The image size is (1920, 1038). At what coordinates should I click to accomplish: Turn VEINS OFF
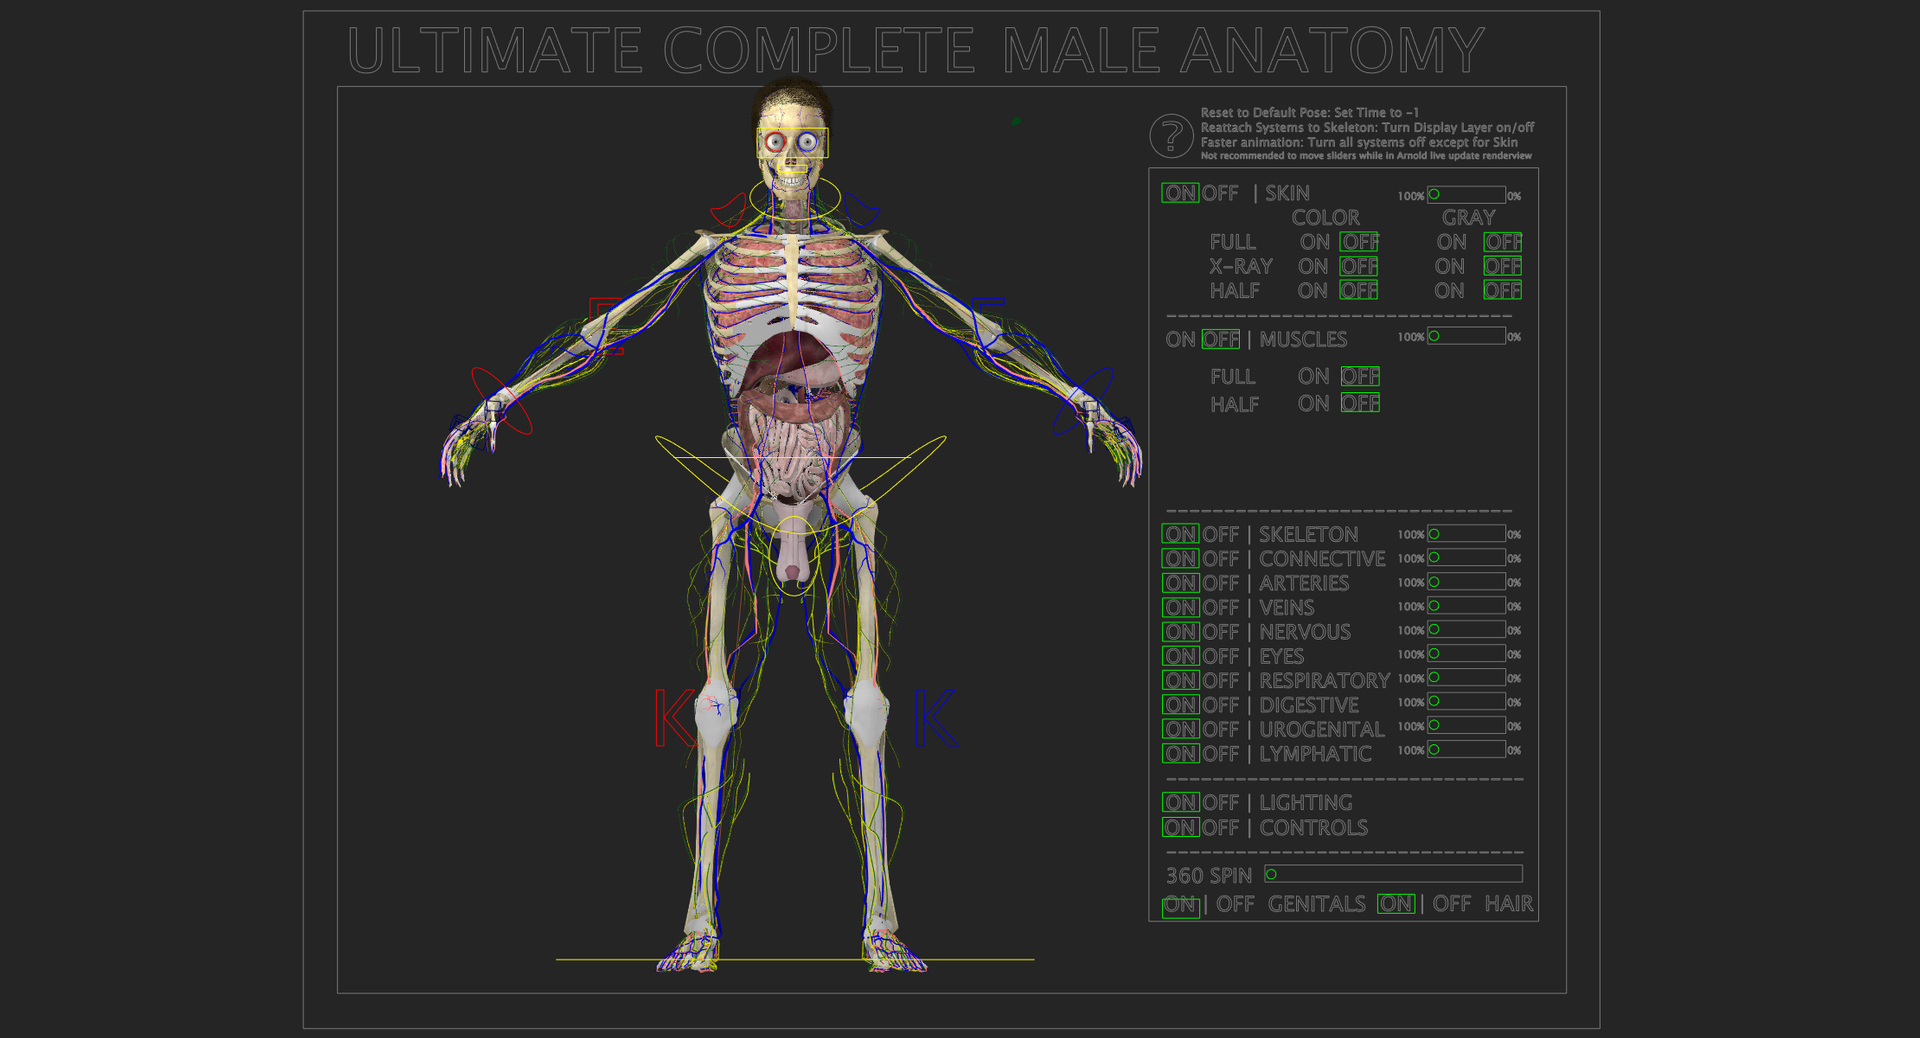(x=1220, y=608)
